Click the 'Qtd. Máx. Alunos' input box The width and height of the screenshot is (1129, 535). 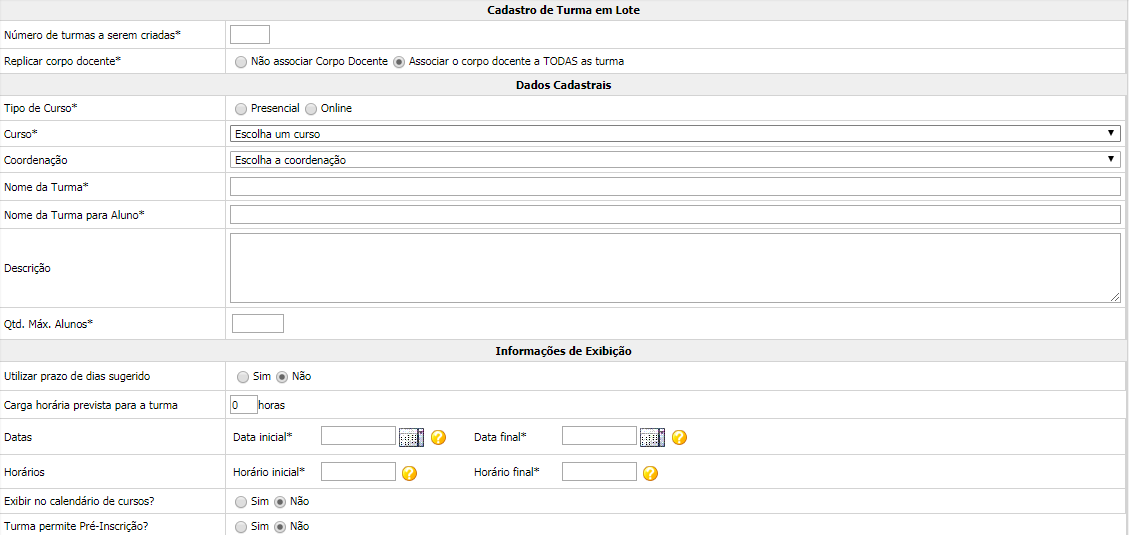tap(258, 323)
